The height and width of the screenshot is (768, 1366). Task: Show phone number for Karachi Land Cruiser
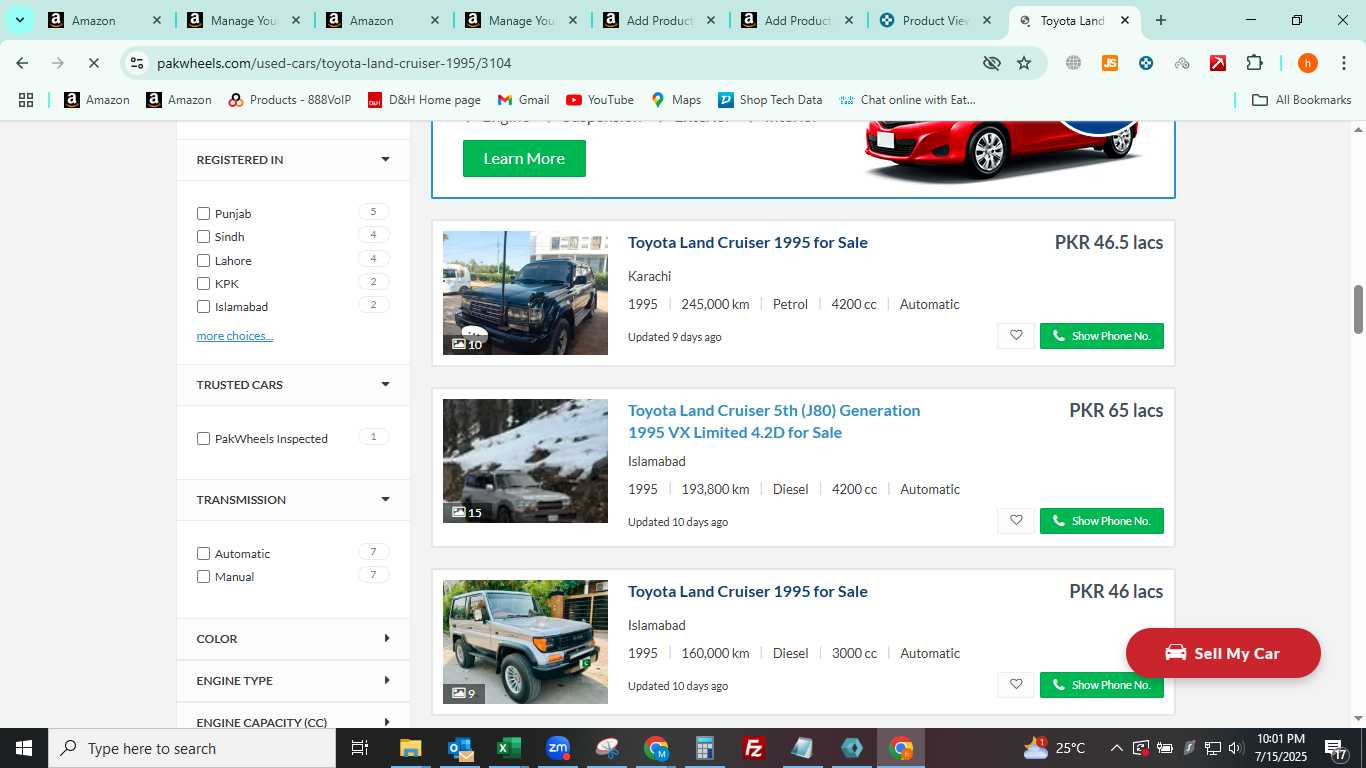1101,336
